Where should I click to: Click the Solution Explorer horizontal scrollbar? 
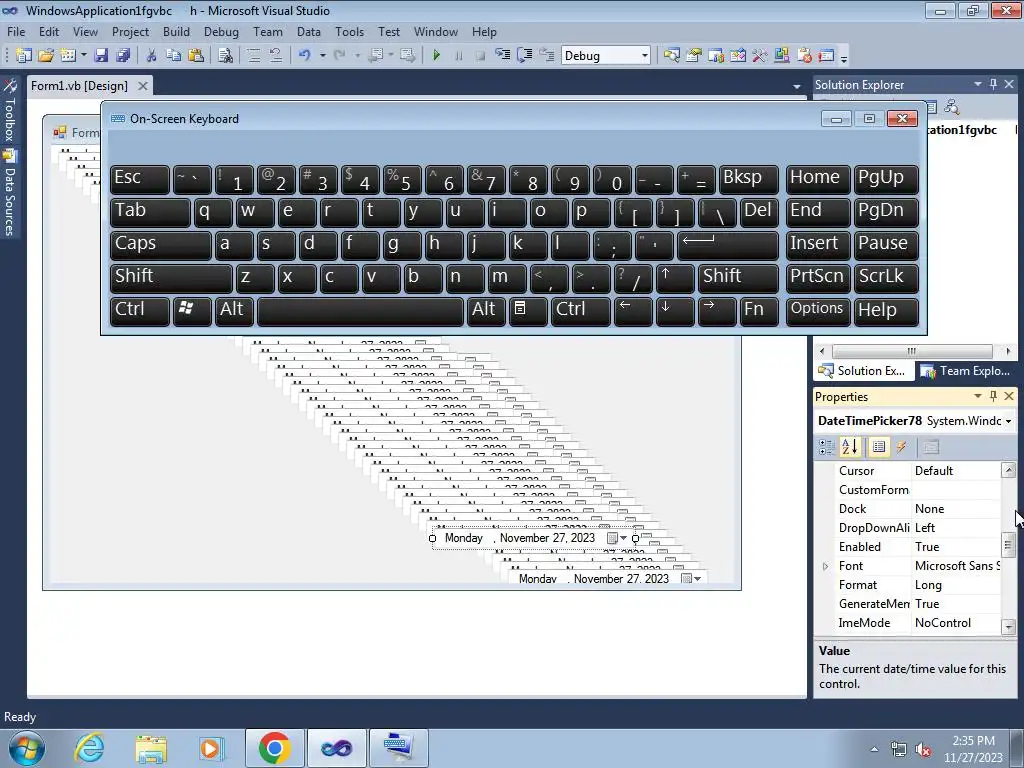tap(914, 351)
